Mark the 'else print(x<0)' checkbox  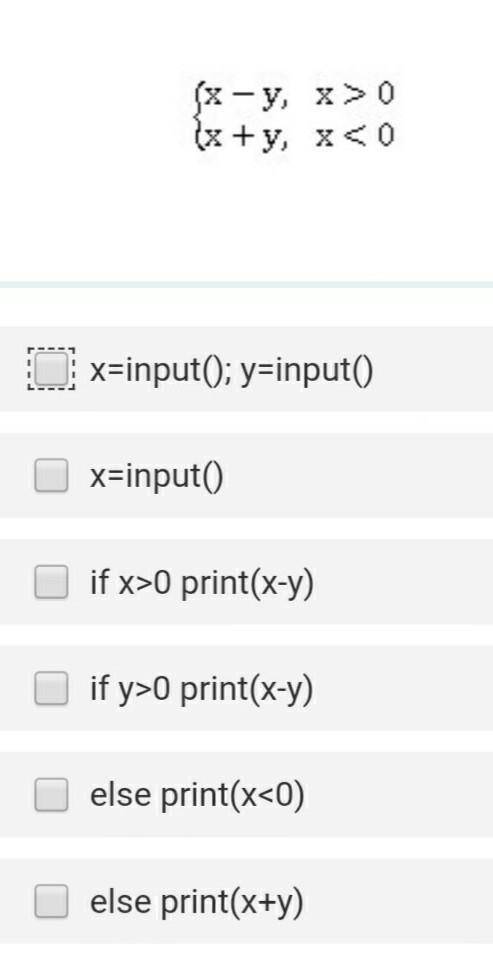[x=51, y=795]
